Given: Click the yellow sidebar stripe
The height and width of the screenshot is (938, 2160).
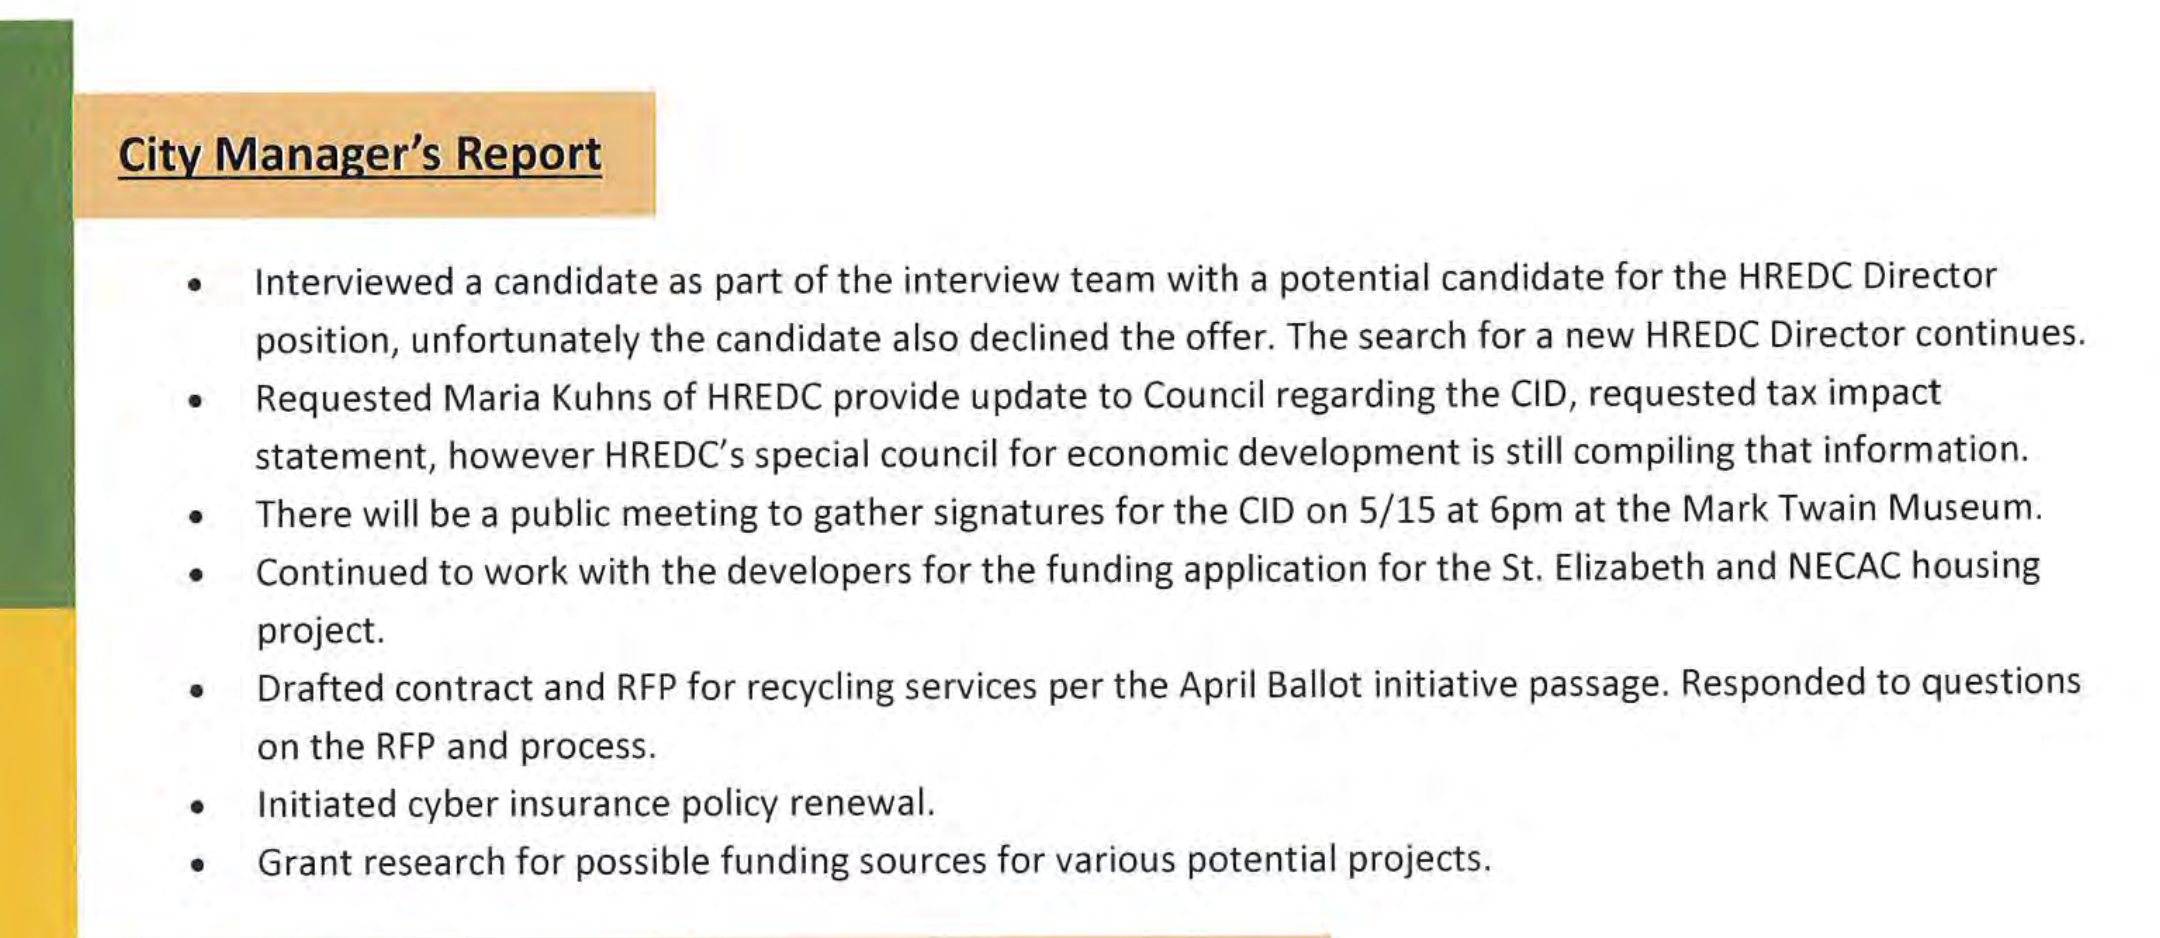Looking at the screenshot, I should (x=38, y=772).
